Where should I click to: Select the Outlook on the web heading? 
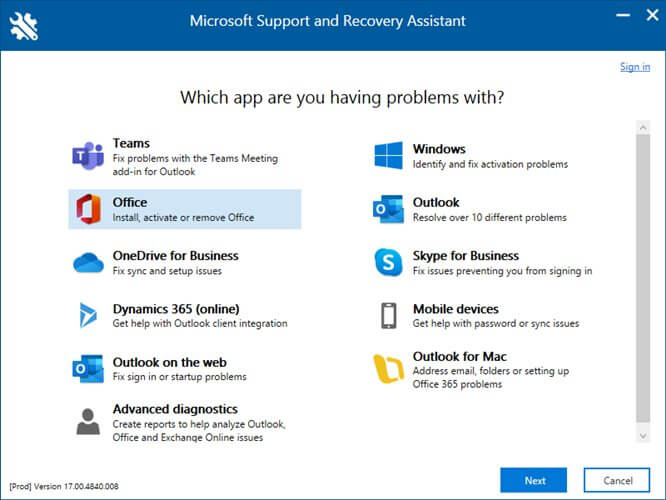click(x=169, y=362)
